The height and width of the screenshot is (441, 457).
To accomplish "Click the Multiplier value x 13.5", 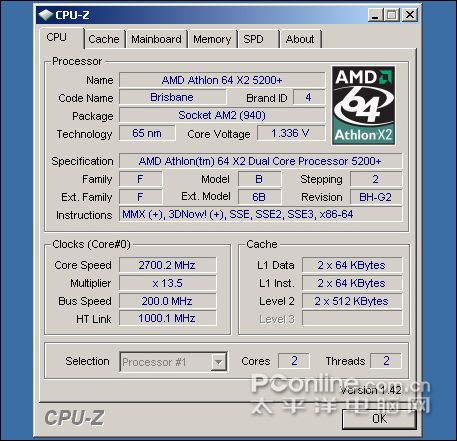I will click(167, 283).
